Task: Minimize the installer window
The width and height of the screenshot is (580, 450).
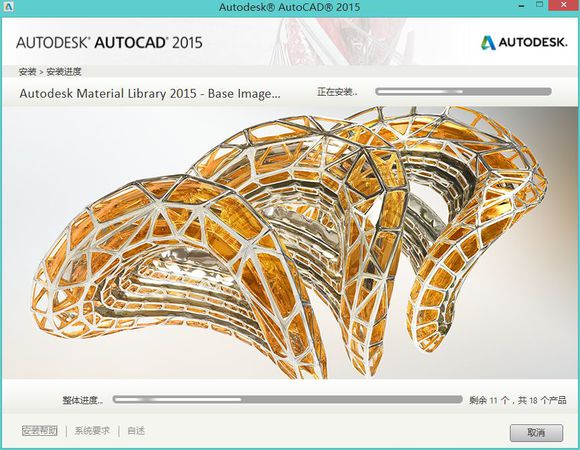Action: 522,6
